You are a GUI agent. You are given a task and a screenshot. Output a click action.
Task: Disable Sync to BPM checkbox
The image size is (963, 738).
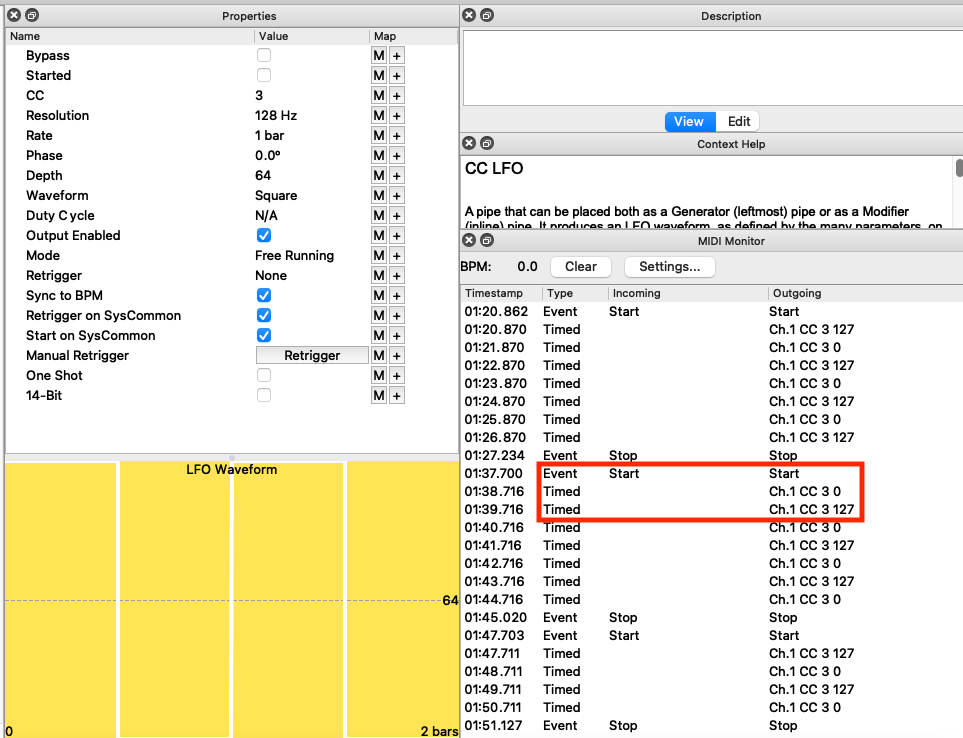(x=264, y=295)
